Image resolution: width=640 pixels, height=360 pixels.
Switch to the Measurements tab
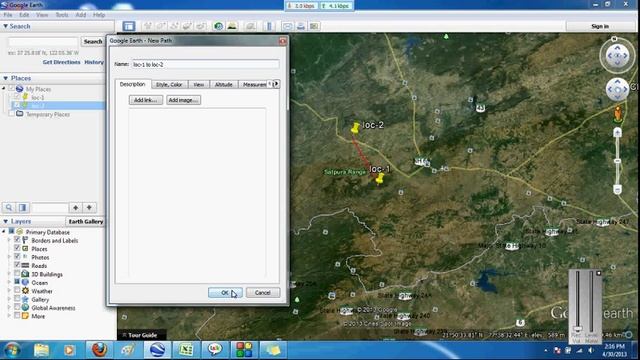[x=254, y=84]
